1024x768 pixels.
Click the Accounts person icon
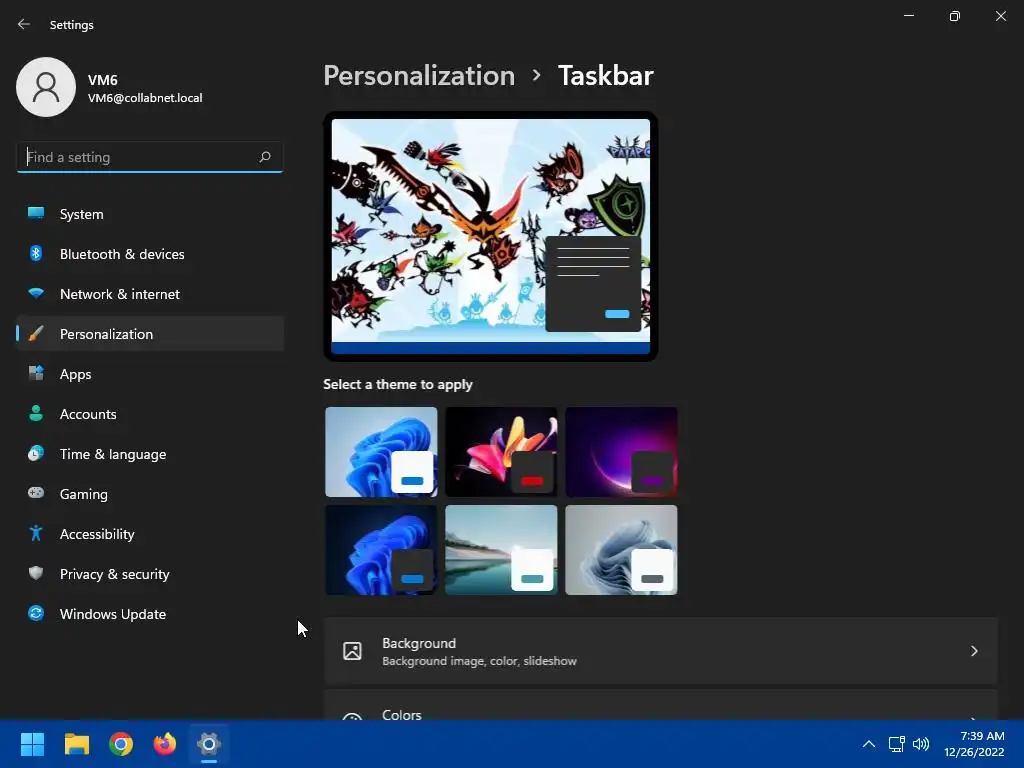coord(36,413)
